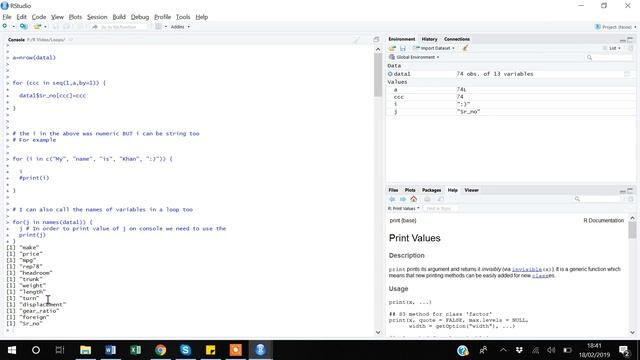The width and height of the screenshot is (640, 360).
Task: Open the Global Environment dropdown
Action: [414, 57]
